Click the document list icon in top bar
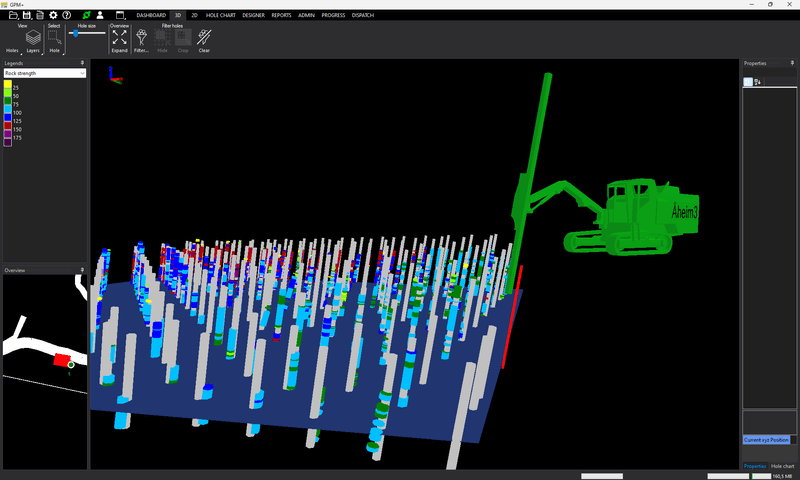This screenshot has width=800, height=480. point(40,15)
